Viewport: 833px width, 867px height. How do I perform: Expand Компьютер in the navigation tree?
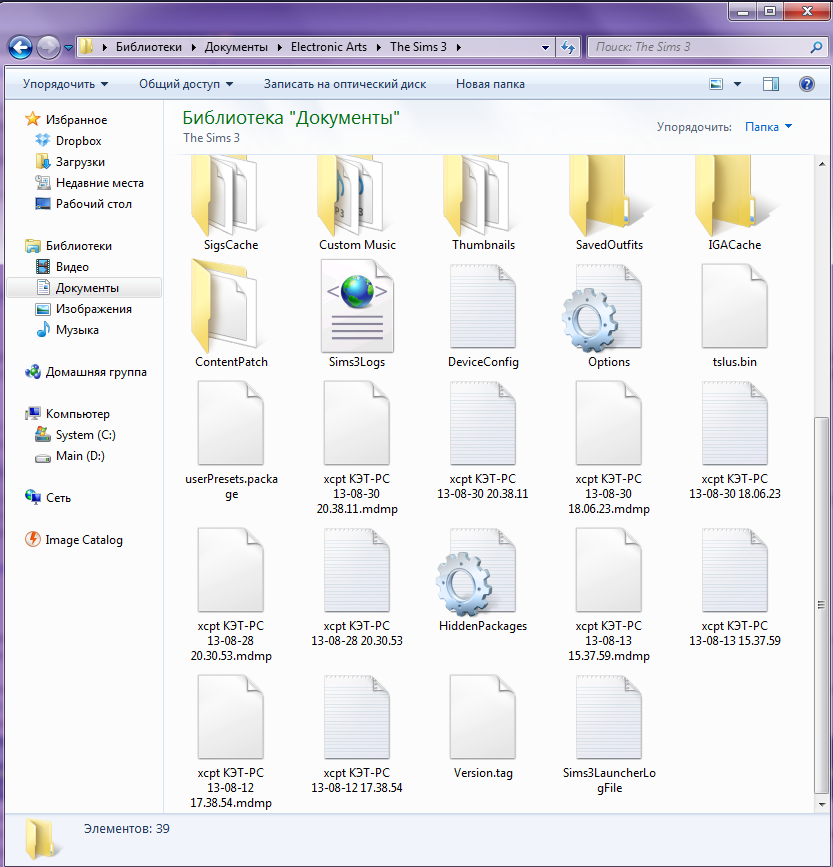click(22, 414)
